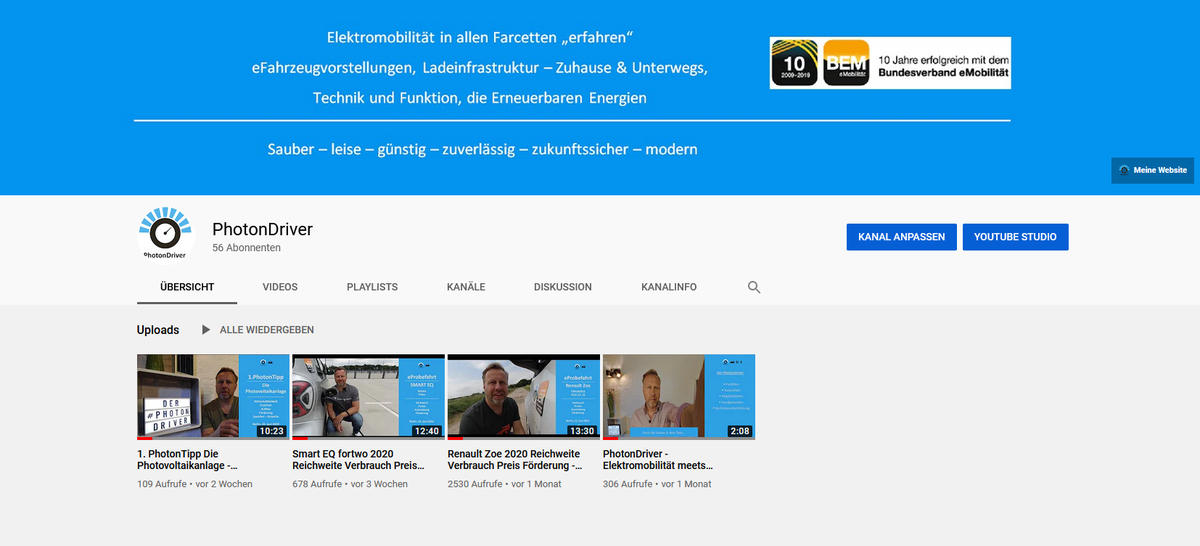Click title 'PhotonDriver - Elektromobilität meets'
This screenshot has width=1200, height=546.
659,460
